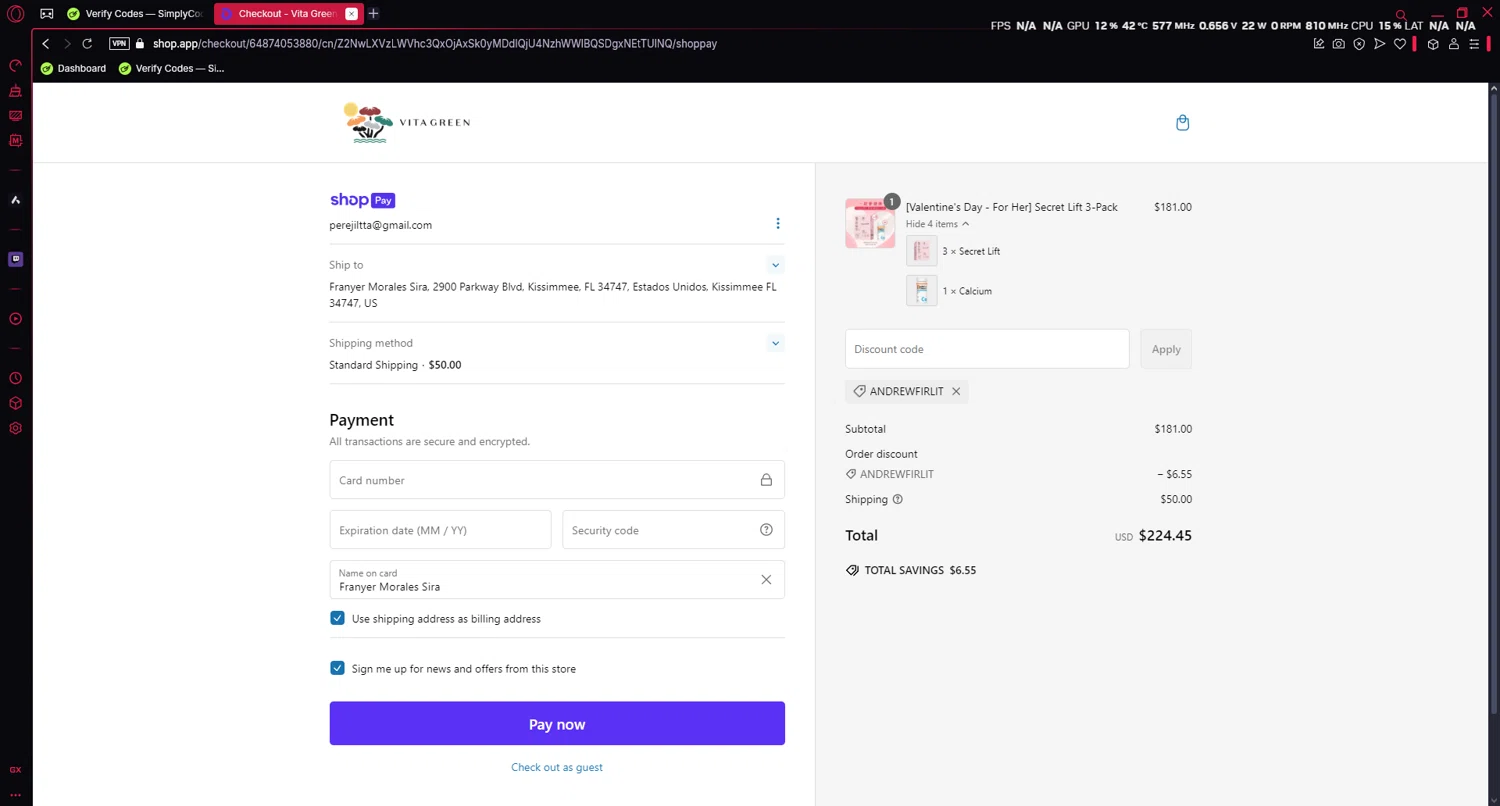Uncheck Sign me up for news and offers
Image resolution: width=1500 pixels, height=806 pixels.
[337, 668]
